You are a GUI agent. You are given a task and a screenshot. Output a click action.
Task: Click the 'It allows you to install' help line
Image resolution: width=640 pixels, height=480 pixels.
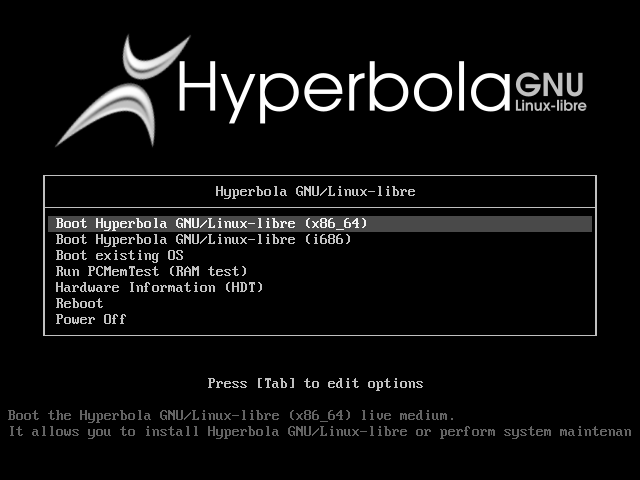[320, 431]
